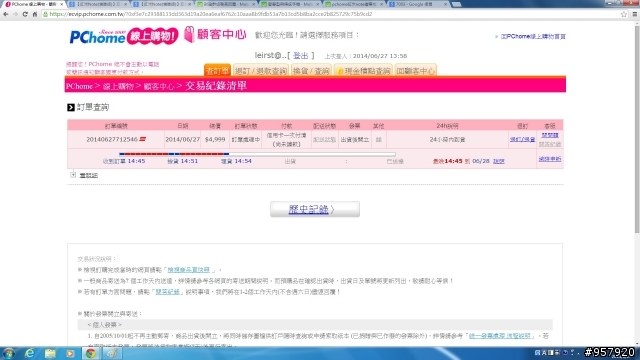Click the browser Back arrow

tap(5, 14)
